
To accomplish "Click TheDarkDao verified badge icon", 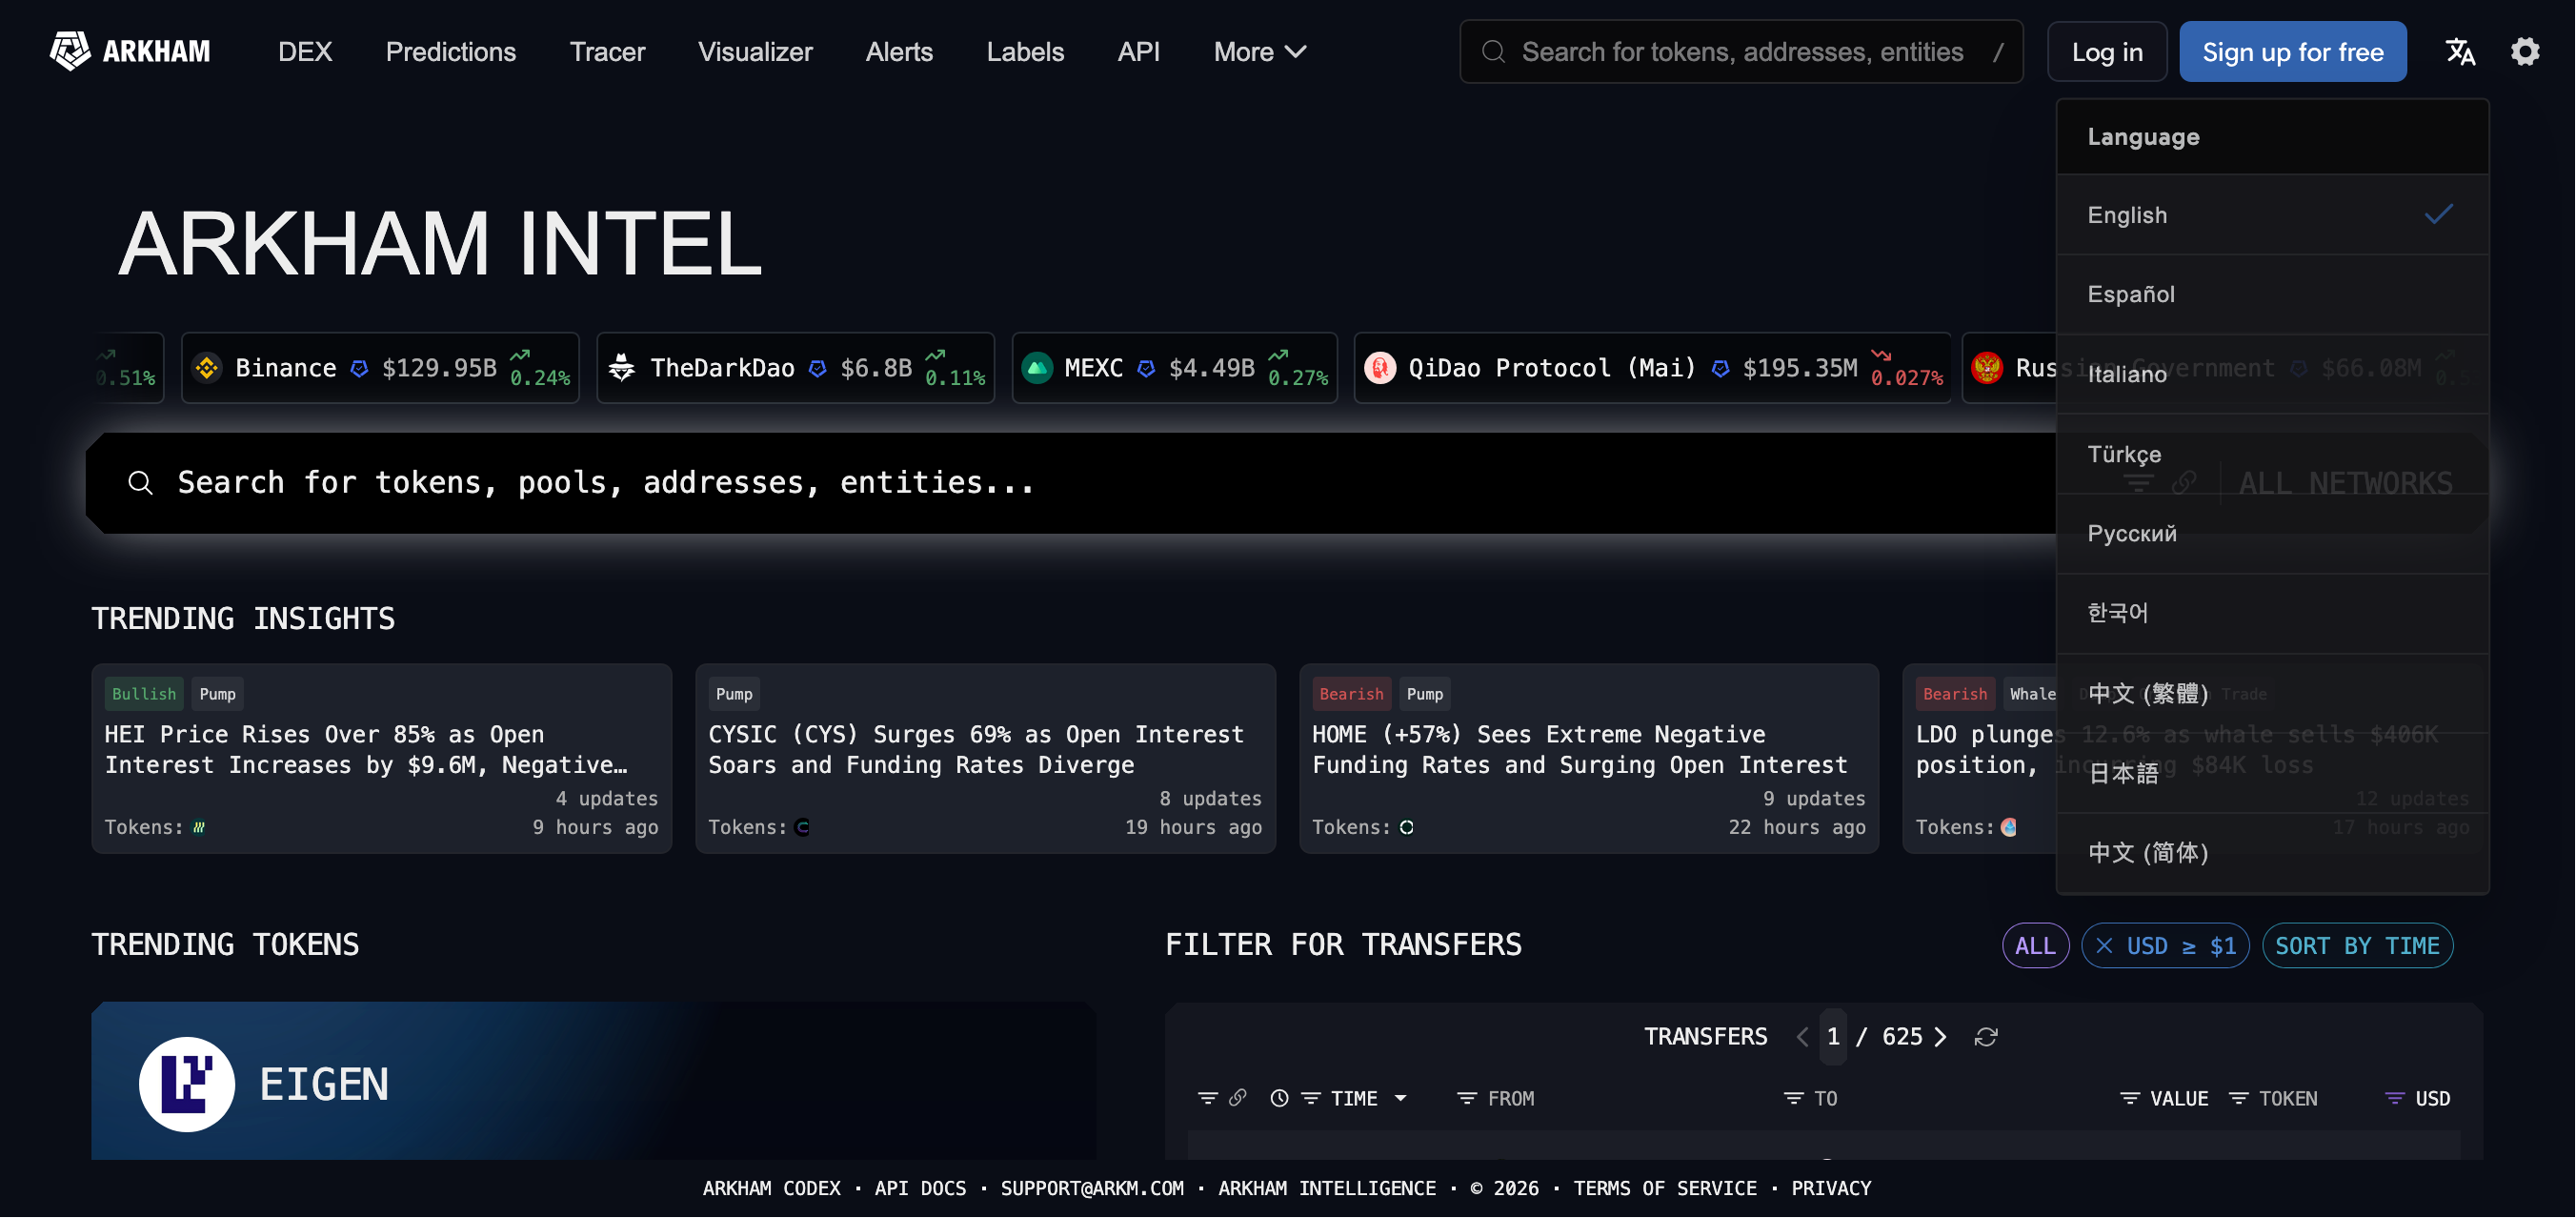I will coord(817,369).
